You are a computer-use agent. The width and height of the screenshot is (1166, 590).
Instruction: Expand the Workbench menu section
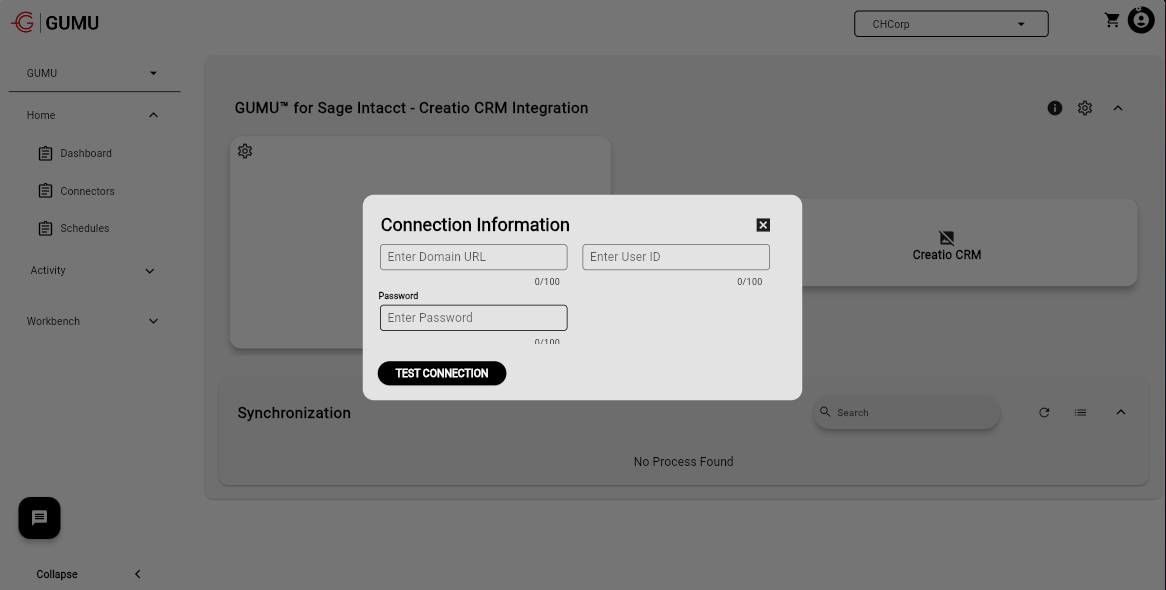[153, 321]
